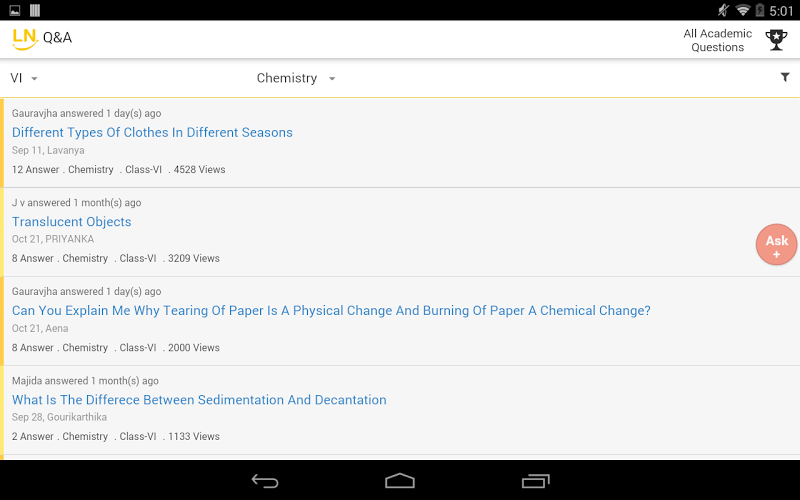Open the Translucent Objects question
This screenshot has width=800, height=500.
coord(72,222)
